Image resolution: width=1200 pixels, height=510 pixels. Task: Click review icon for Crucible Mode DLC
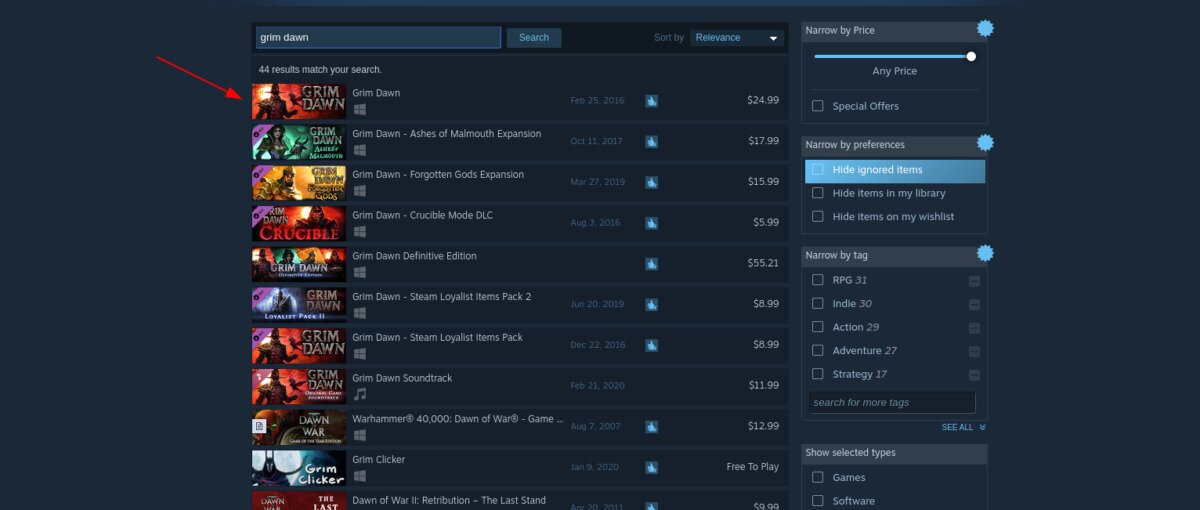click(x=651, y=223)
